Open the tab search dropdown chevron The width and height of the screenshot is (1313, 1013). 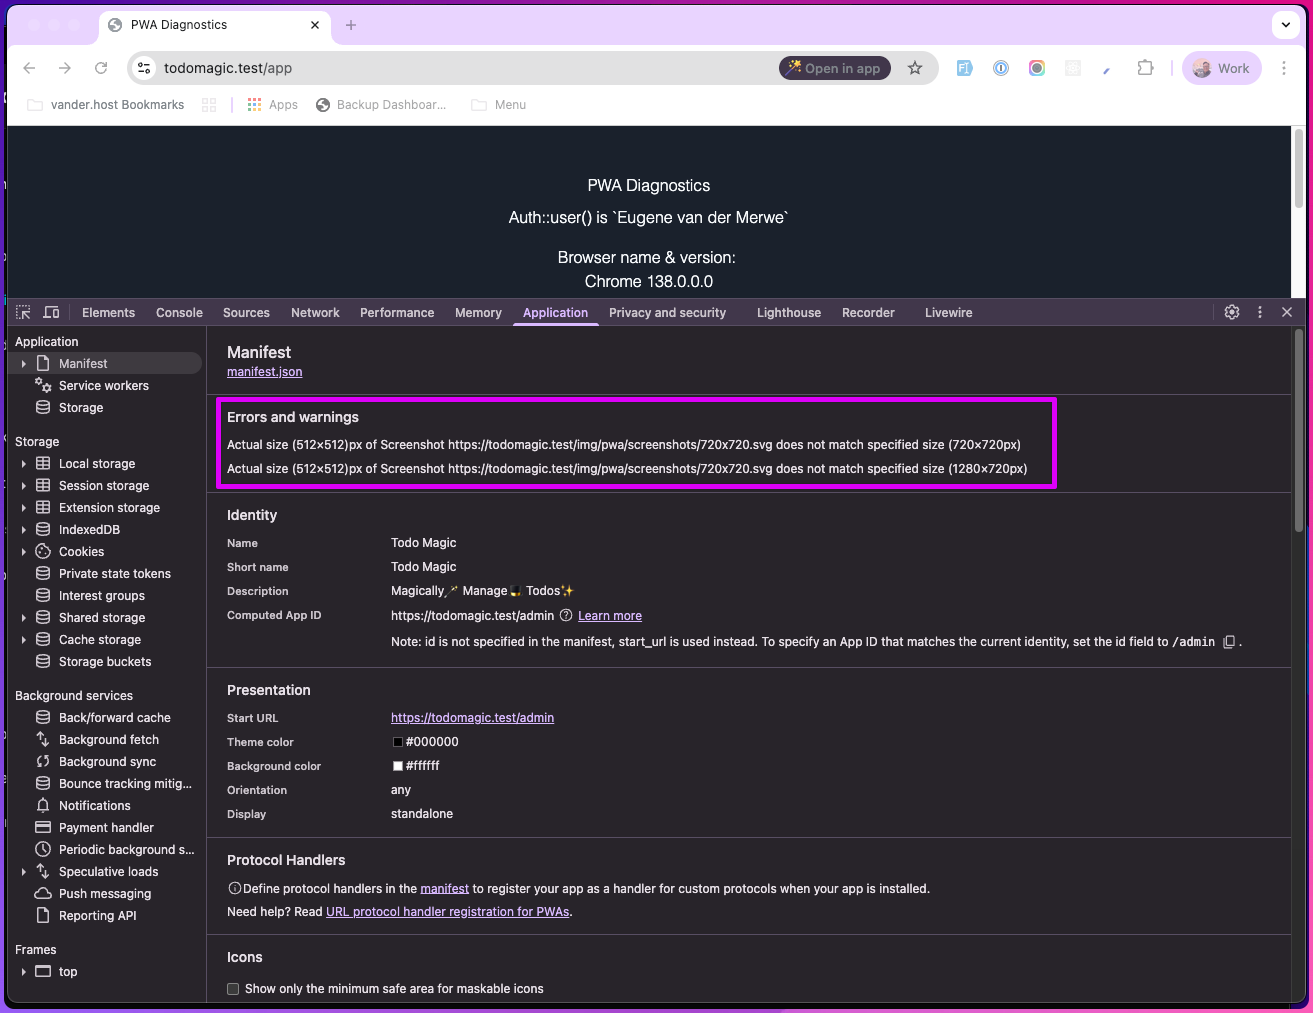coord(1286,25)
